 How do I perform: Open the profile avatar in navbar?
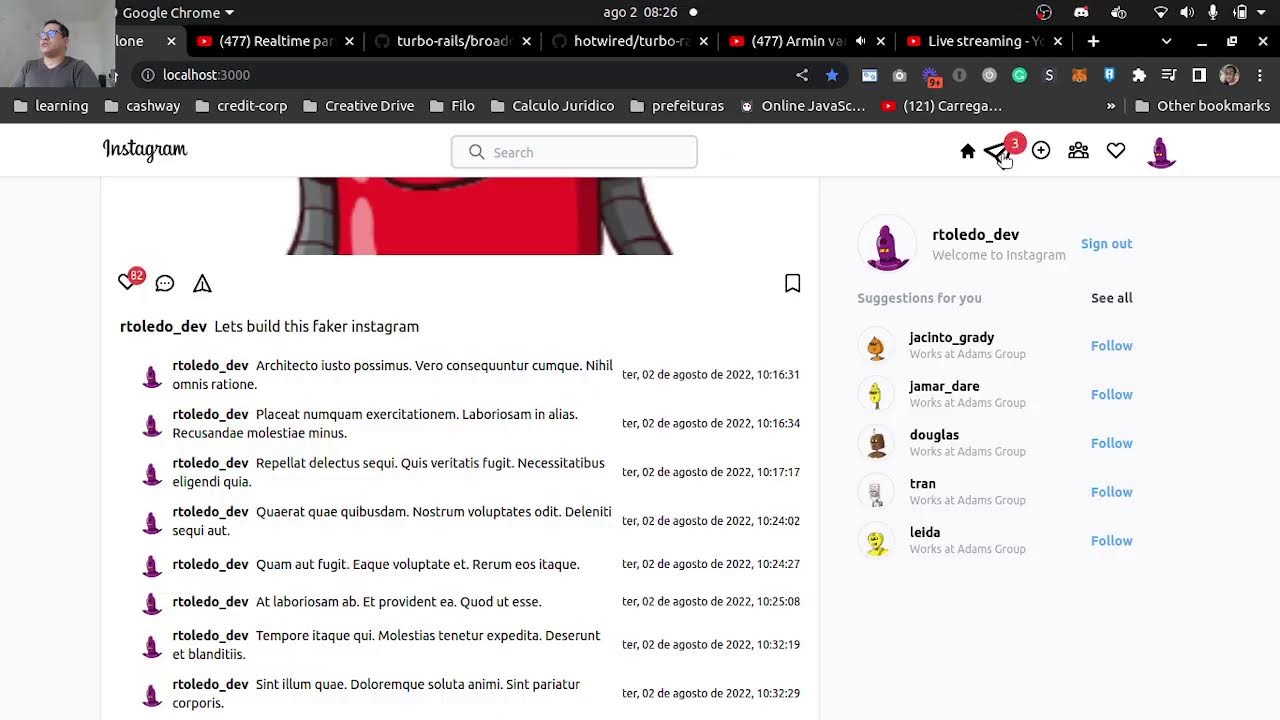pos(1161,152)
